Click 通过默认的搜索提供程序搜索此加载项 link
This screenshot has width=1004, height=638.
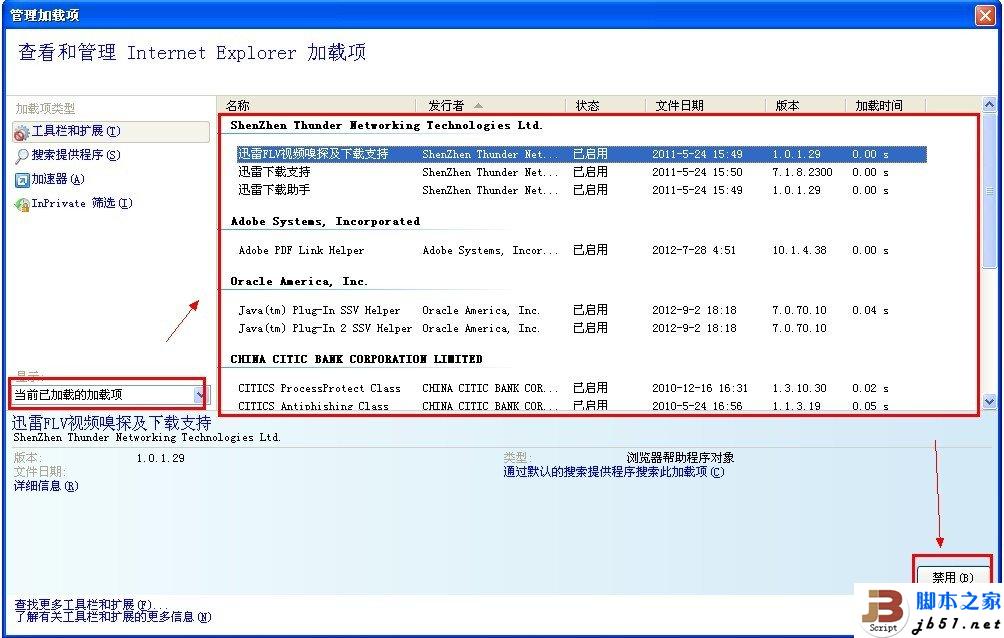point(613,471)
